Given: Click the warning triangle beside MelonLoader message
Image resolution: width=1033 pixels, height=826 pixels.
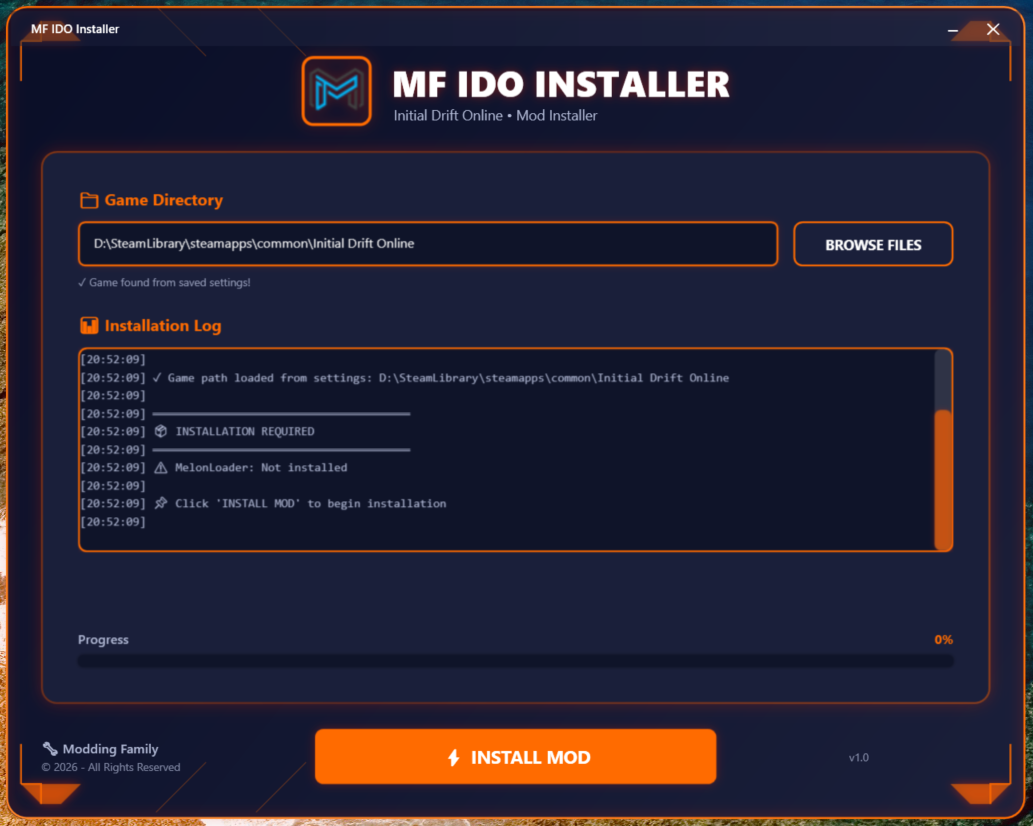Looking at the screenshot, I should point(159,467).
